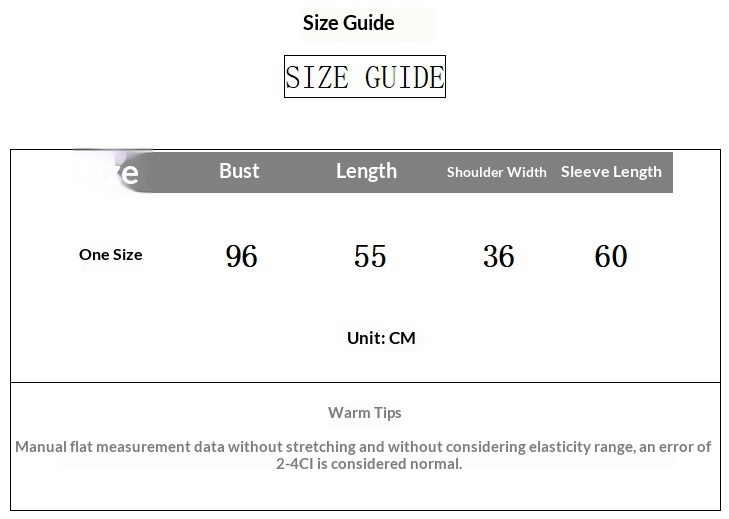Choose the Shoulder Width column header
The height and width of the screenshot is (519, 729).
(x=496, y=172)
